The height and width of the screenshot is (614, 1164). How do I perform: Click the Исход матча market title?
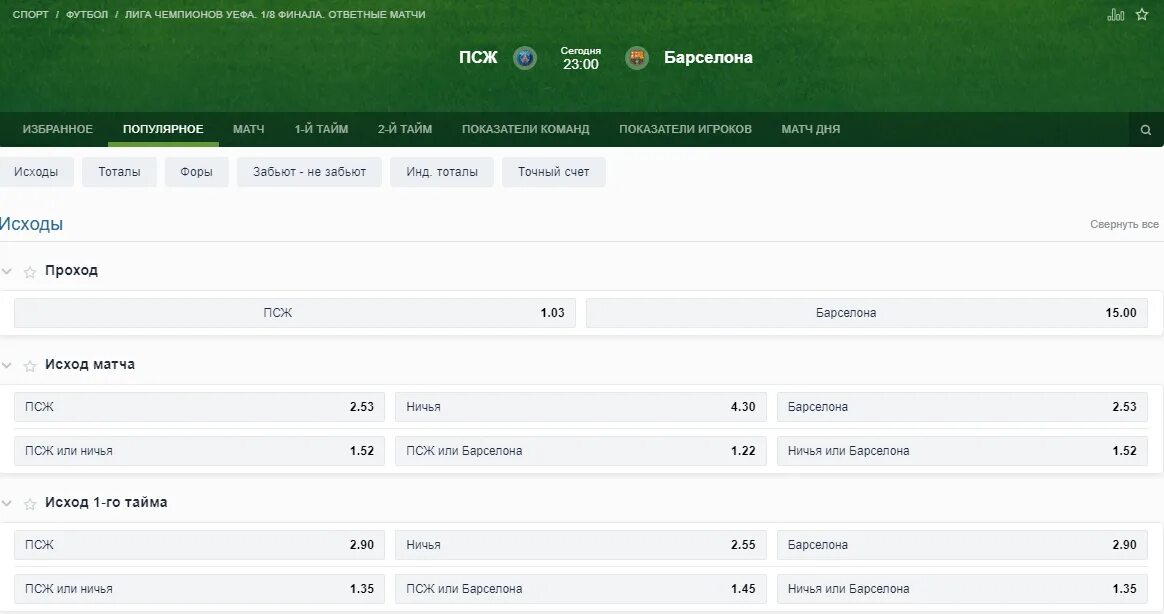click(x=90, y=364)
